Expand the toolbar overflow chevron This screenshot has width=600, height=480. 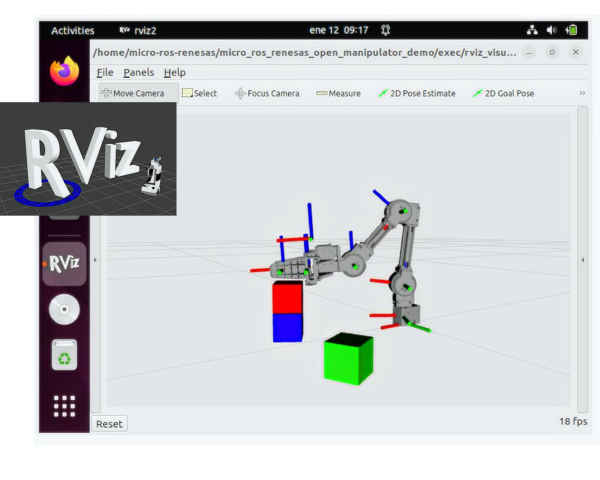(582, 93)
